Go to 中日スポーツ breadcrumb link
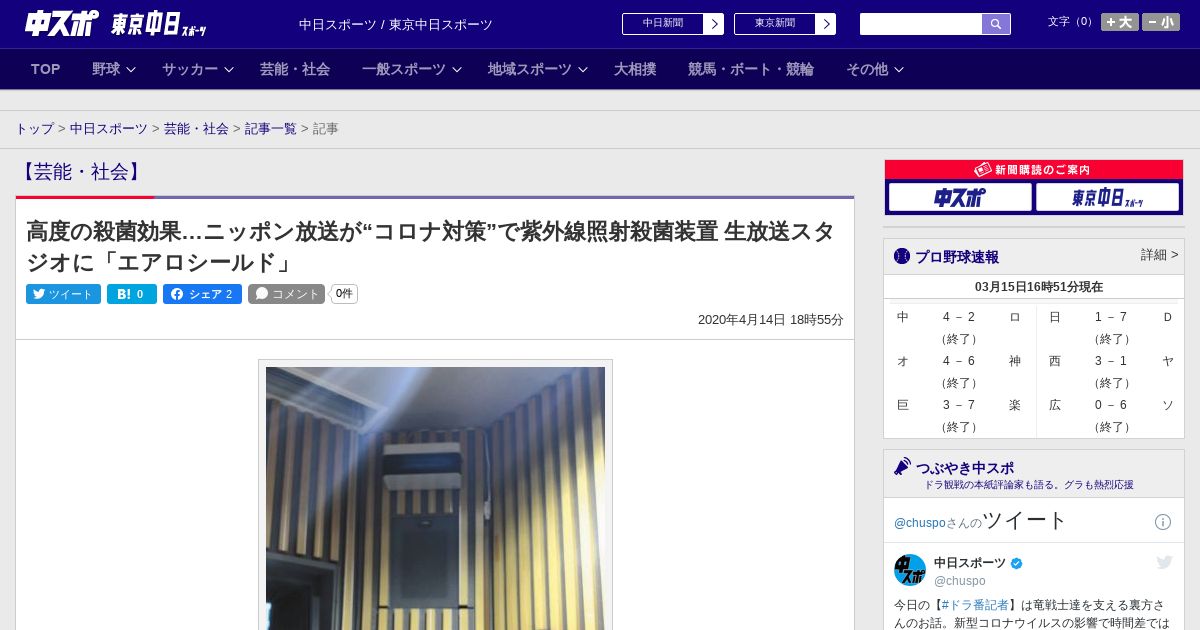 [109, 129]
